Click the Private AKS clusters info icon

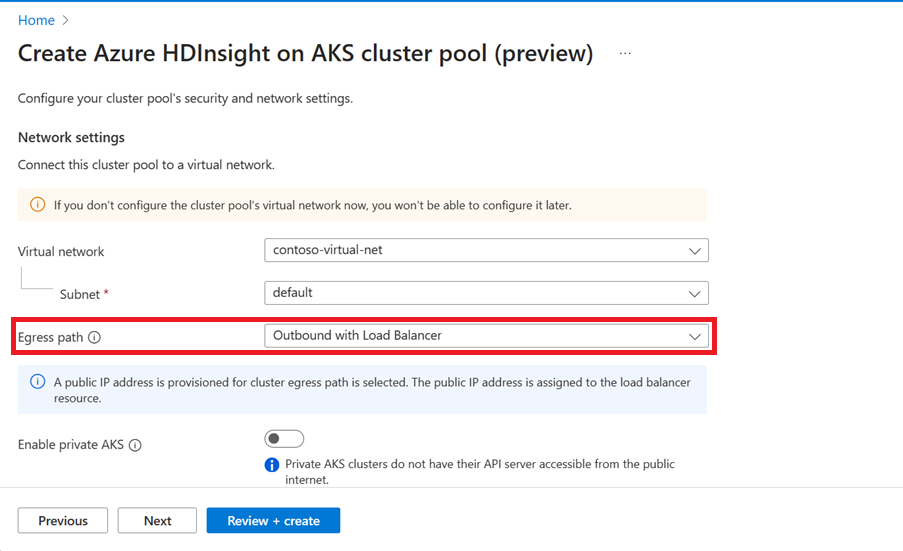point(271,465)
